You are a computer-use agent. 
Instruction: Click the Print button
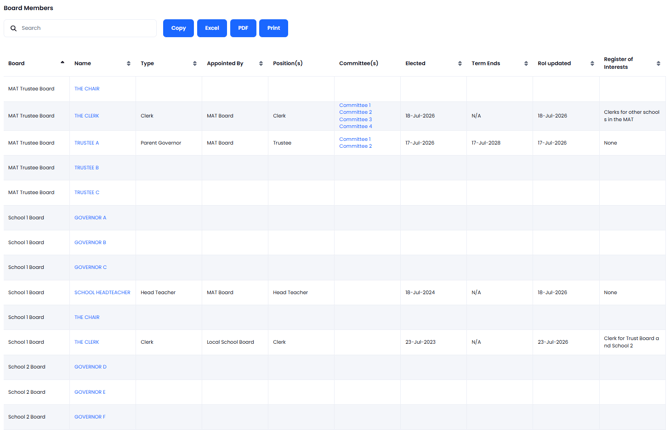(273, 28)
